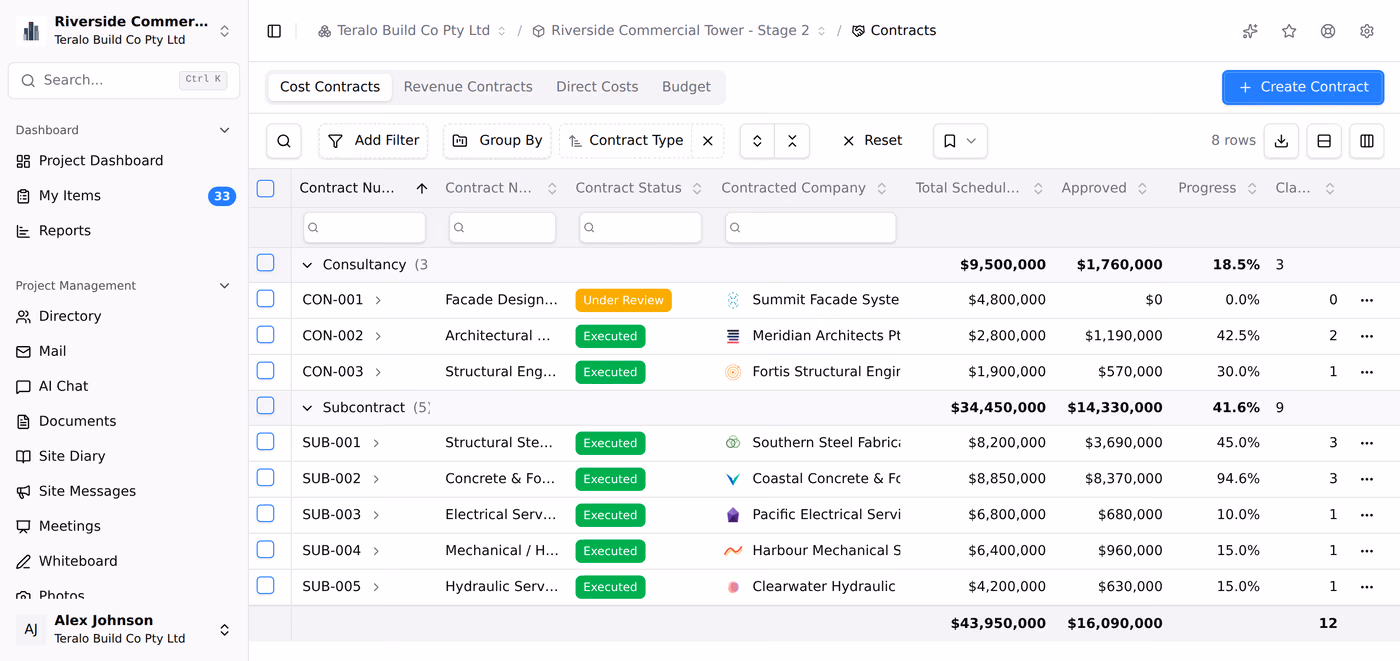Toggle the select-all header checkbox
1400x661 pixels.
(265, 188)
